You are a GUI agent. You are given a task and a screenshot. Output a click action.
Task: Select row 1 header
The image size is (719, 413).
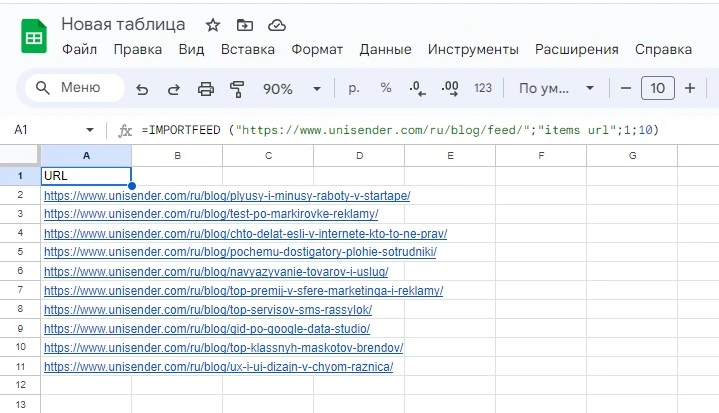20,176
